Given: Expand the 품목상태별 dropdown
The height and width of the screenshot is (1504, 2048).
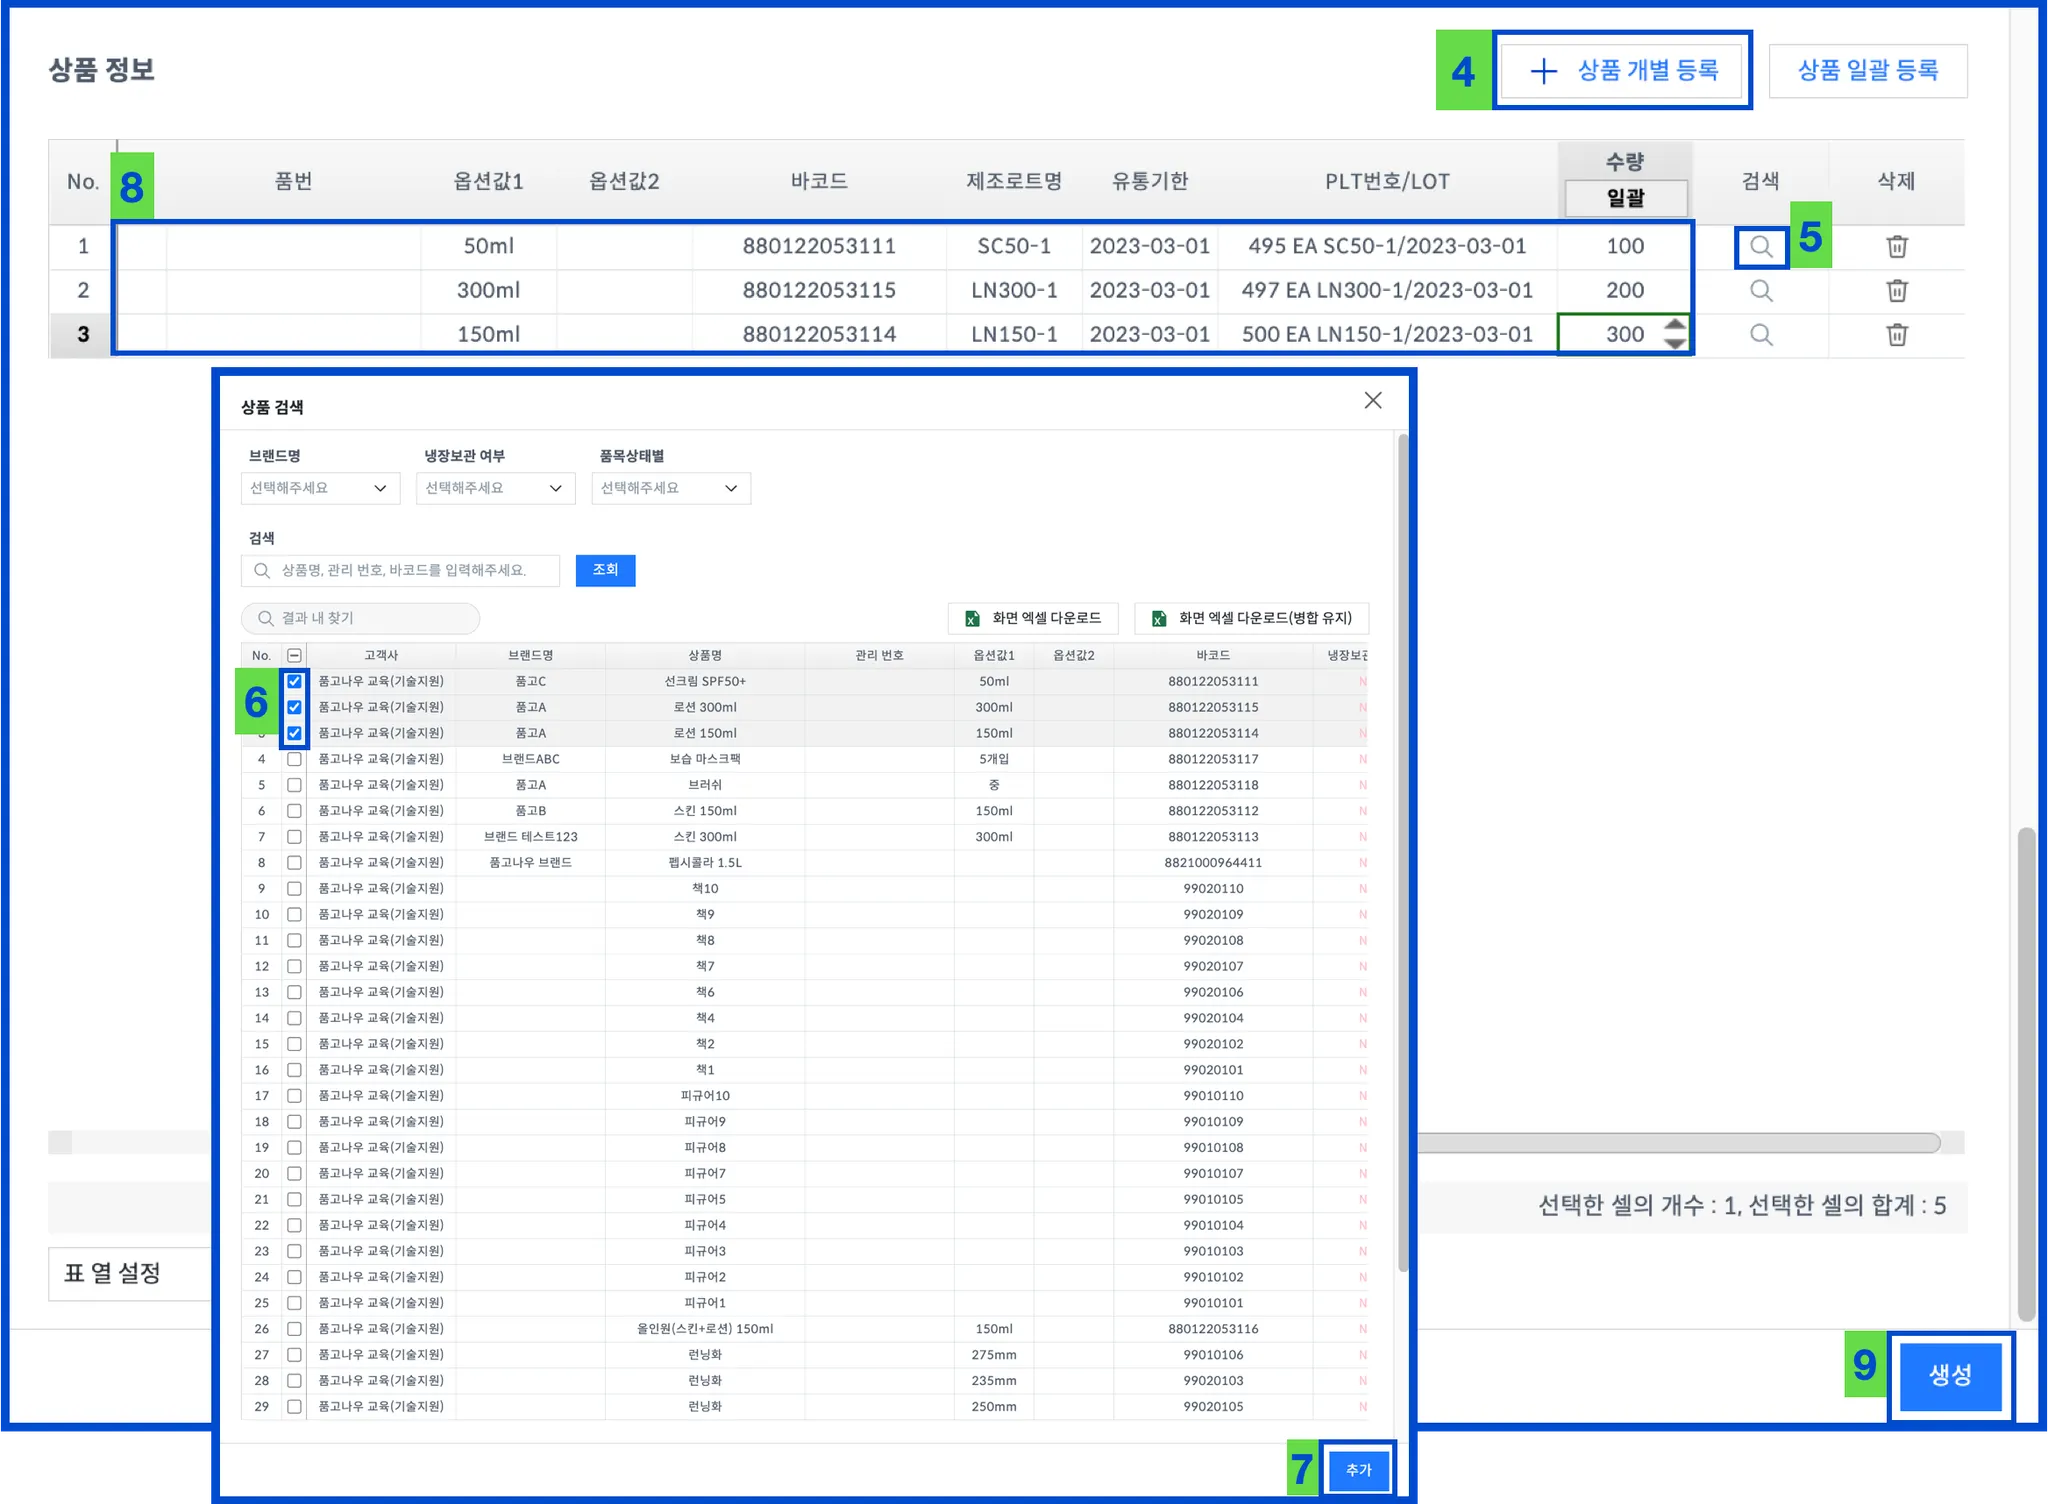Looking at the screenshot, I should point(670,488).
